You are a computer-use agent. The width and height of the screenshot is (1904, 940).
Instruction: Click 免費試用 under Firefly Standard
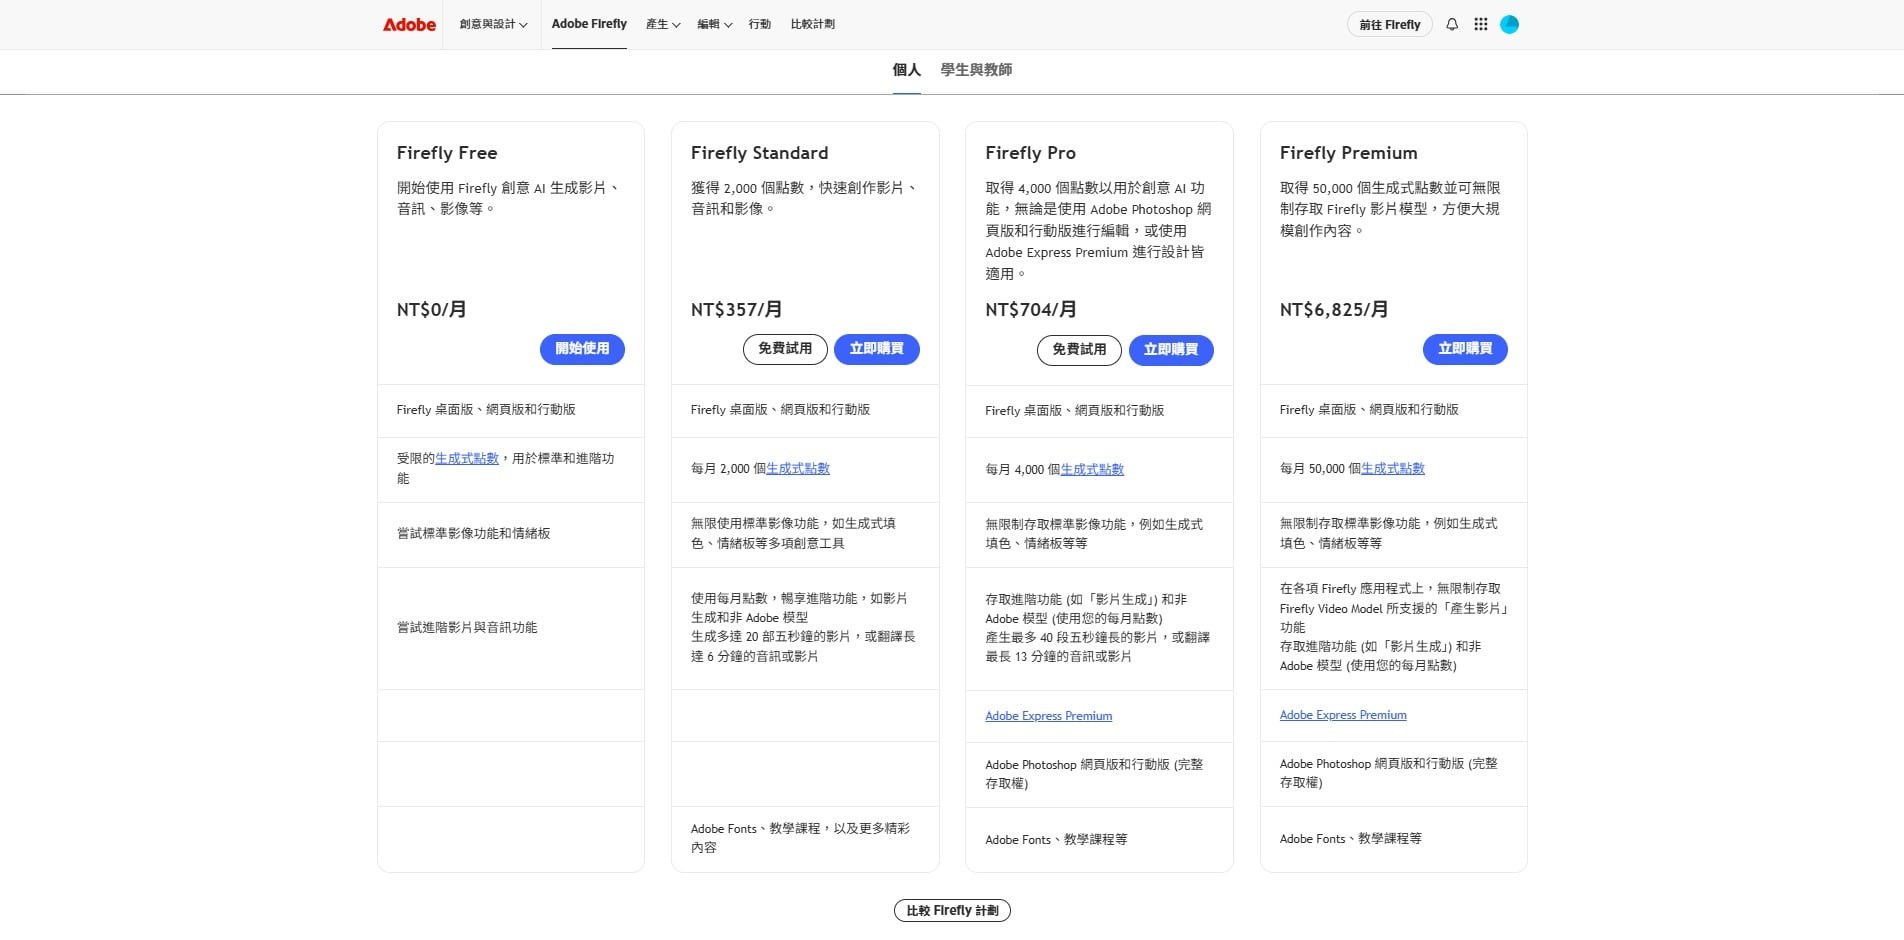point(785,349)
